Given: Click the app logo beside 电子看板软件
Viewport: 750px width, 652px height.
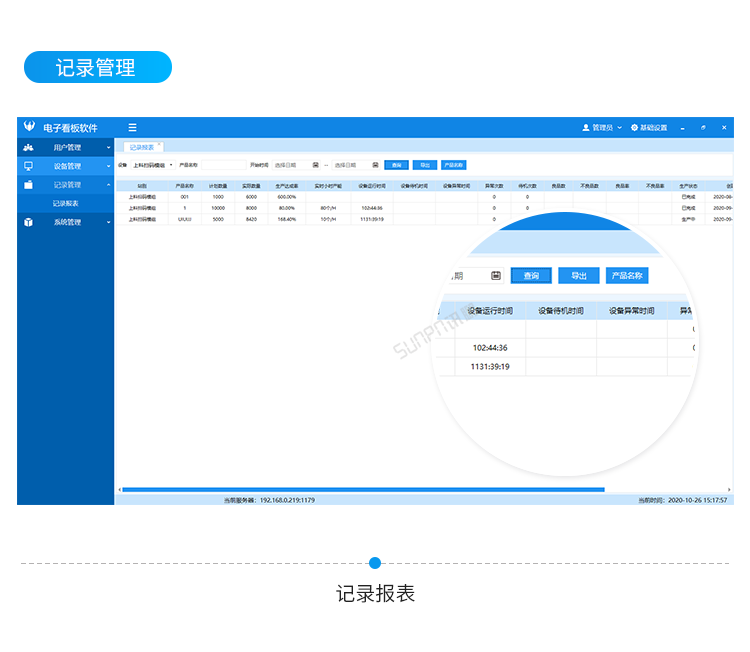Looking at the screenshot, I should 29,128.
